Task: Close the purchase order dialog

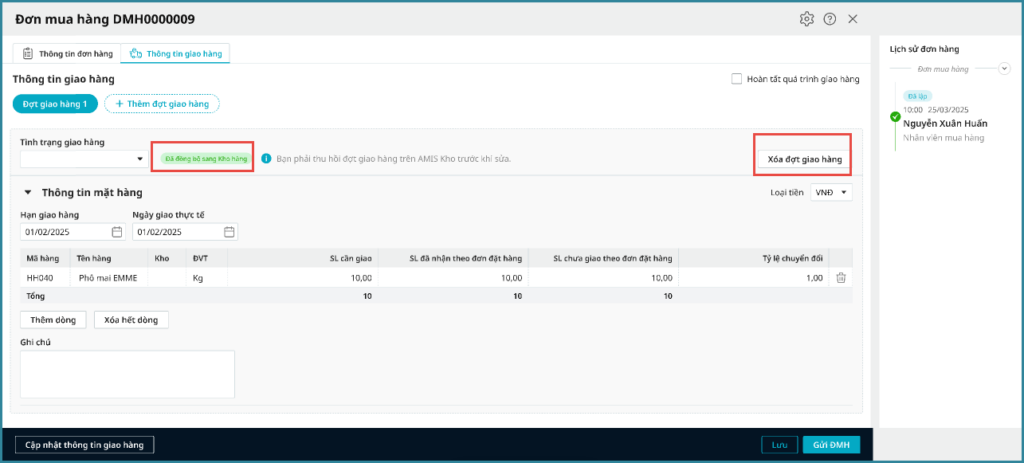Action: [852, 19]
